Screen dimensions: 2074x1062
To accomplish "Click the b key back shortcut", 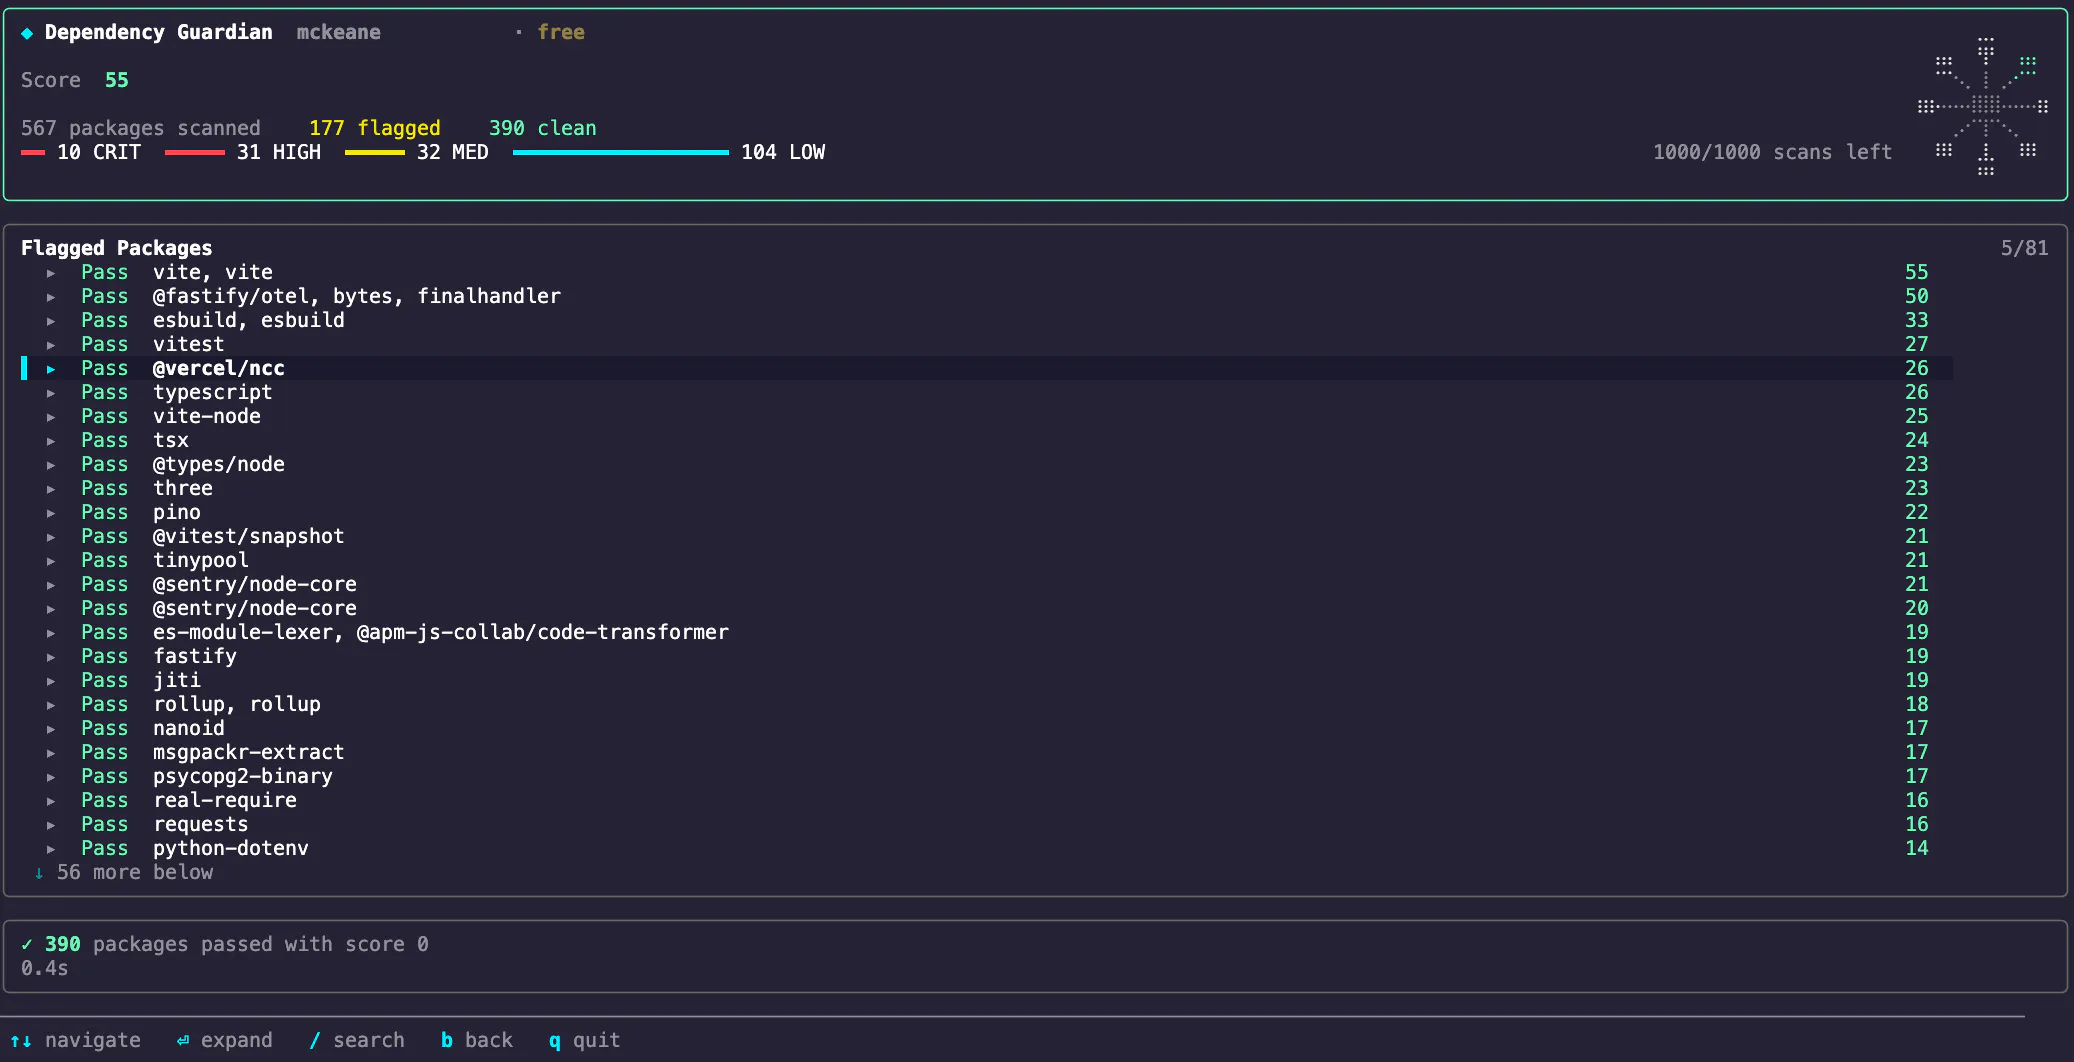I will coord(447,1040).
